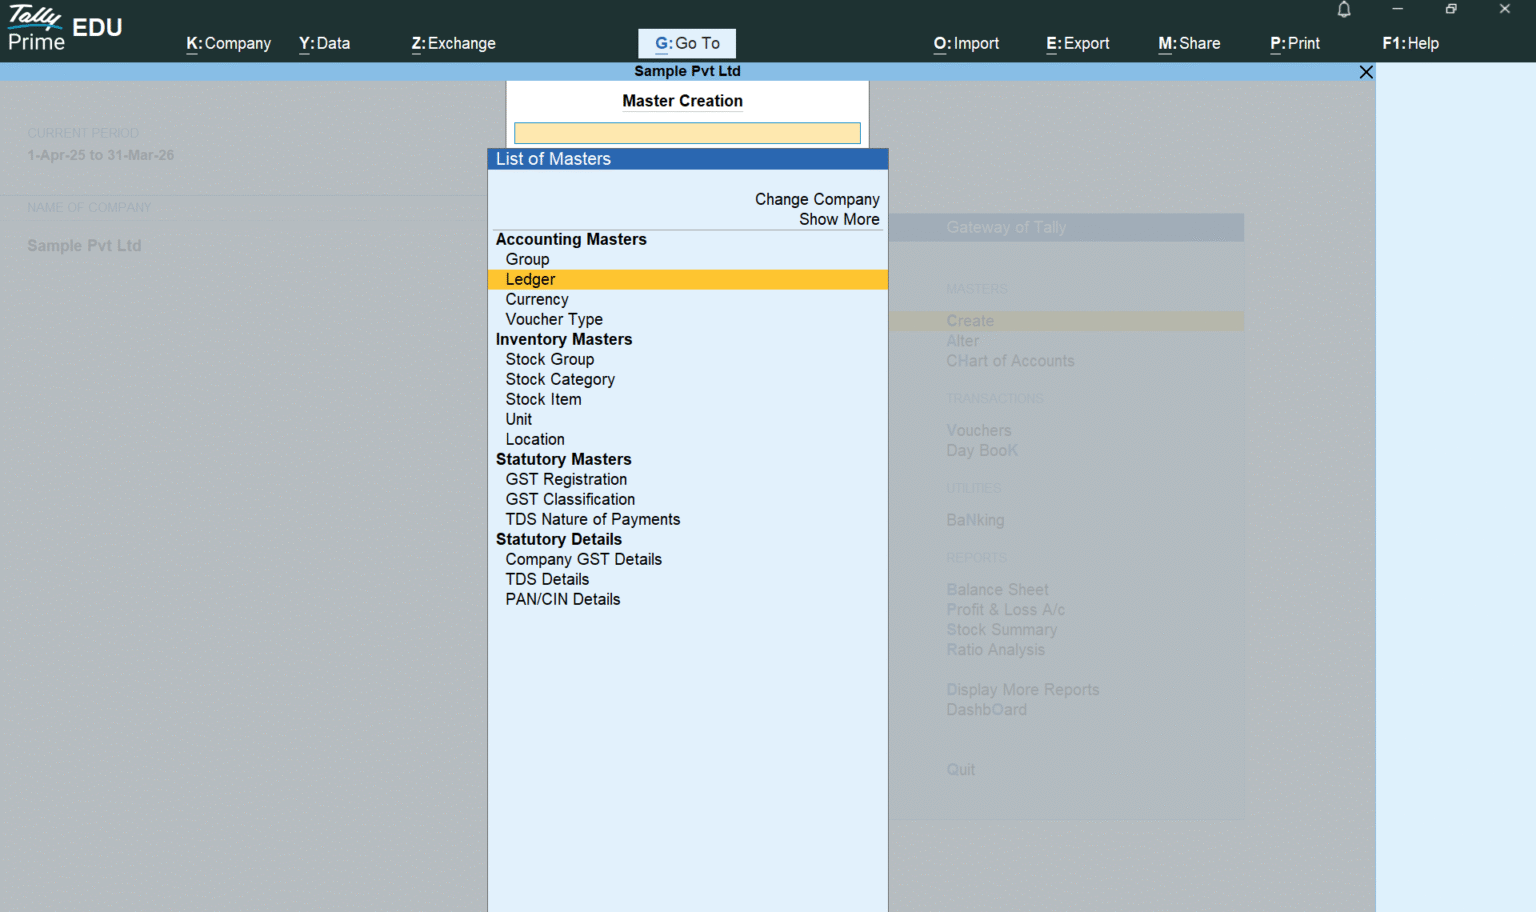Open the Go To search bar
Viewport: 1536px width, 912px height.
pyautogui.click(x=687, y=43)
